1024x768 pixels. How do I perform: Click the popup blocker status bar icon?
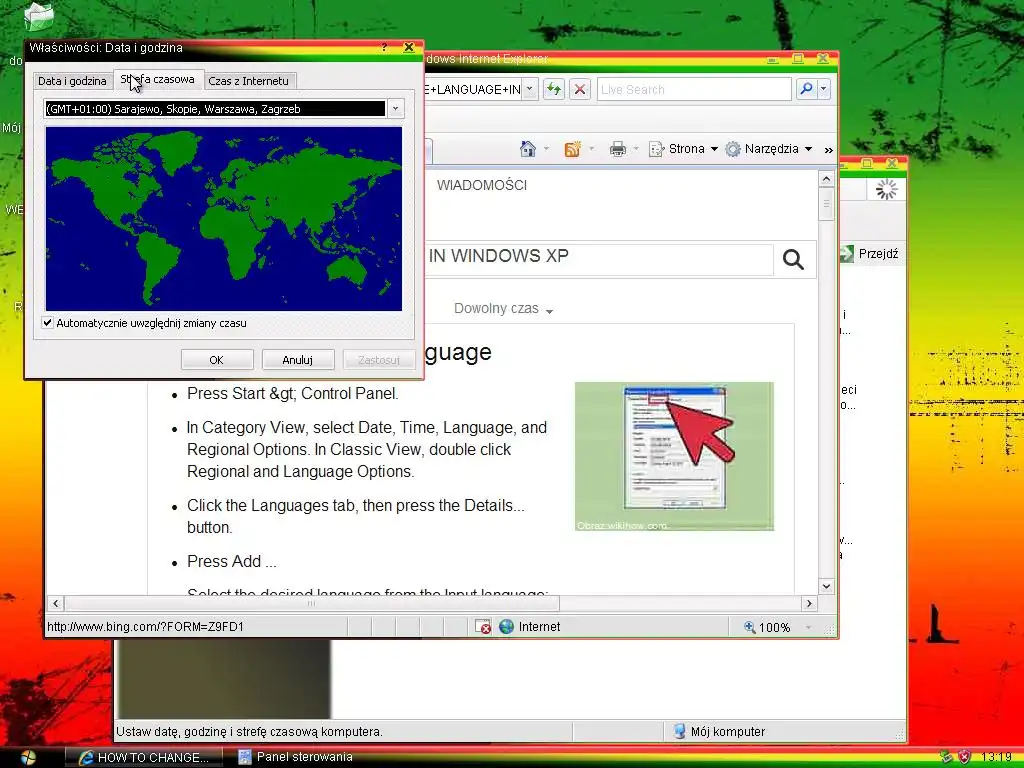point(483,627)
